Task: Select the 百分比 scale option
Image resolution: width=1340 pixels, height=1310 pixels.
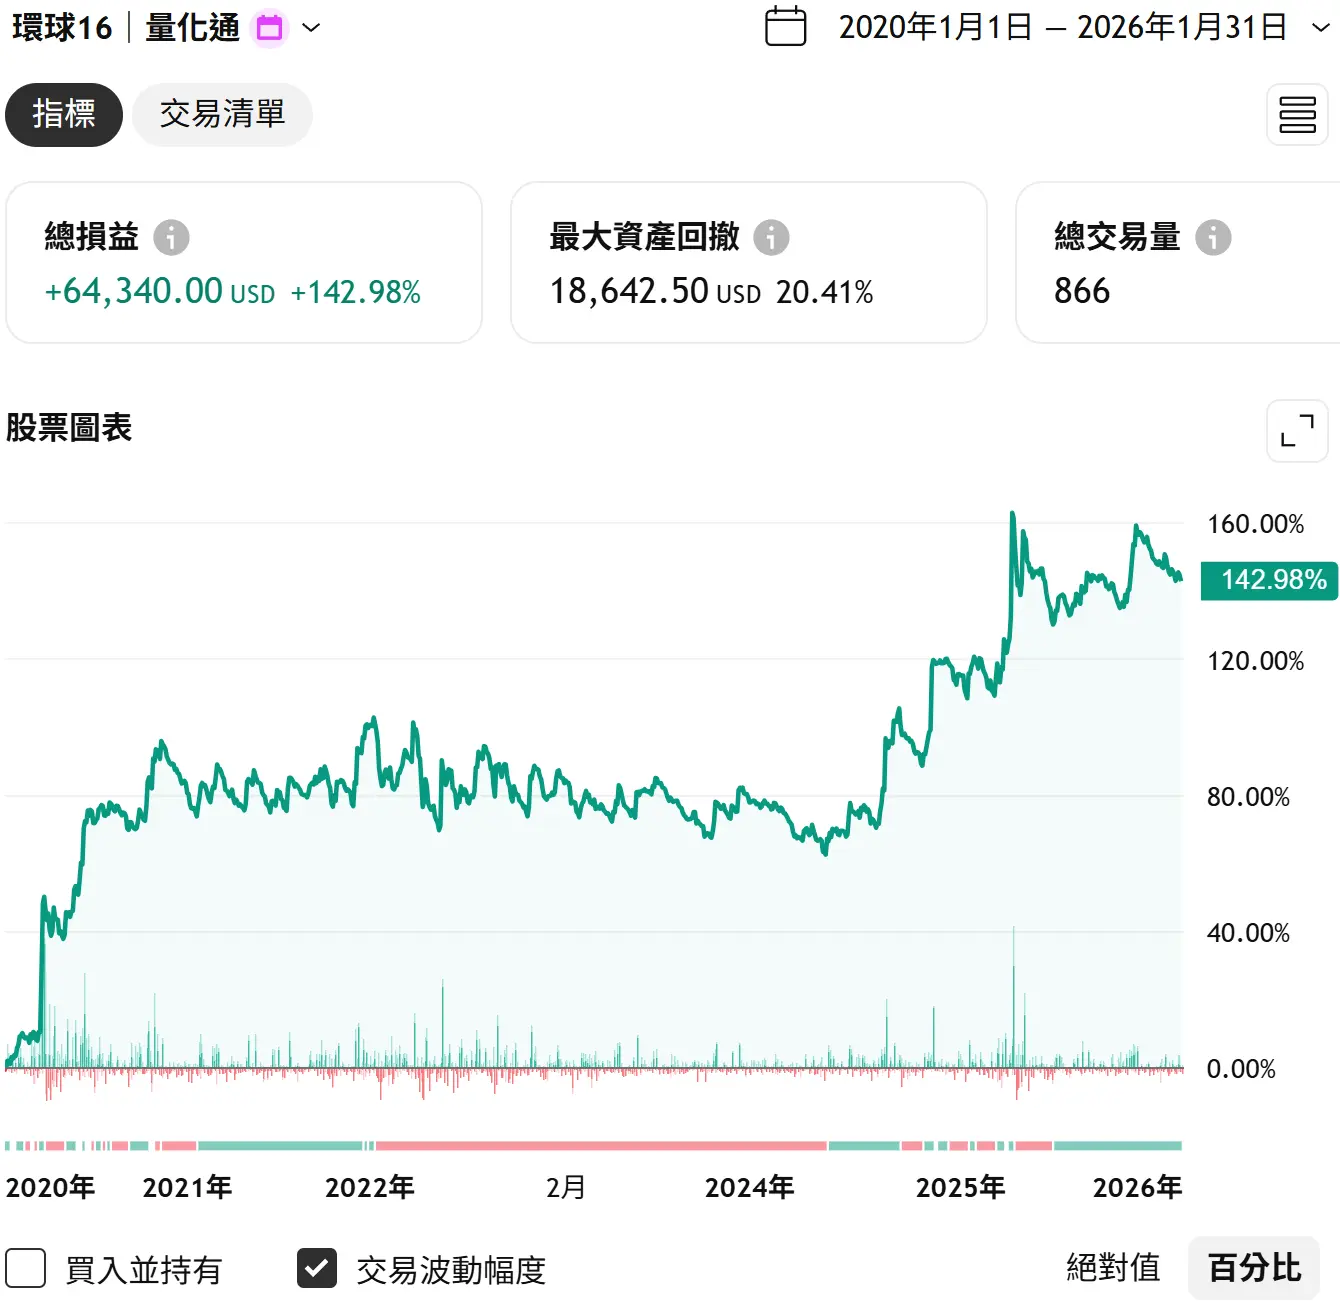Action: click(1254, 1268)
